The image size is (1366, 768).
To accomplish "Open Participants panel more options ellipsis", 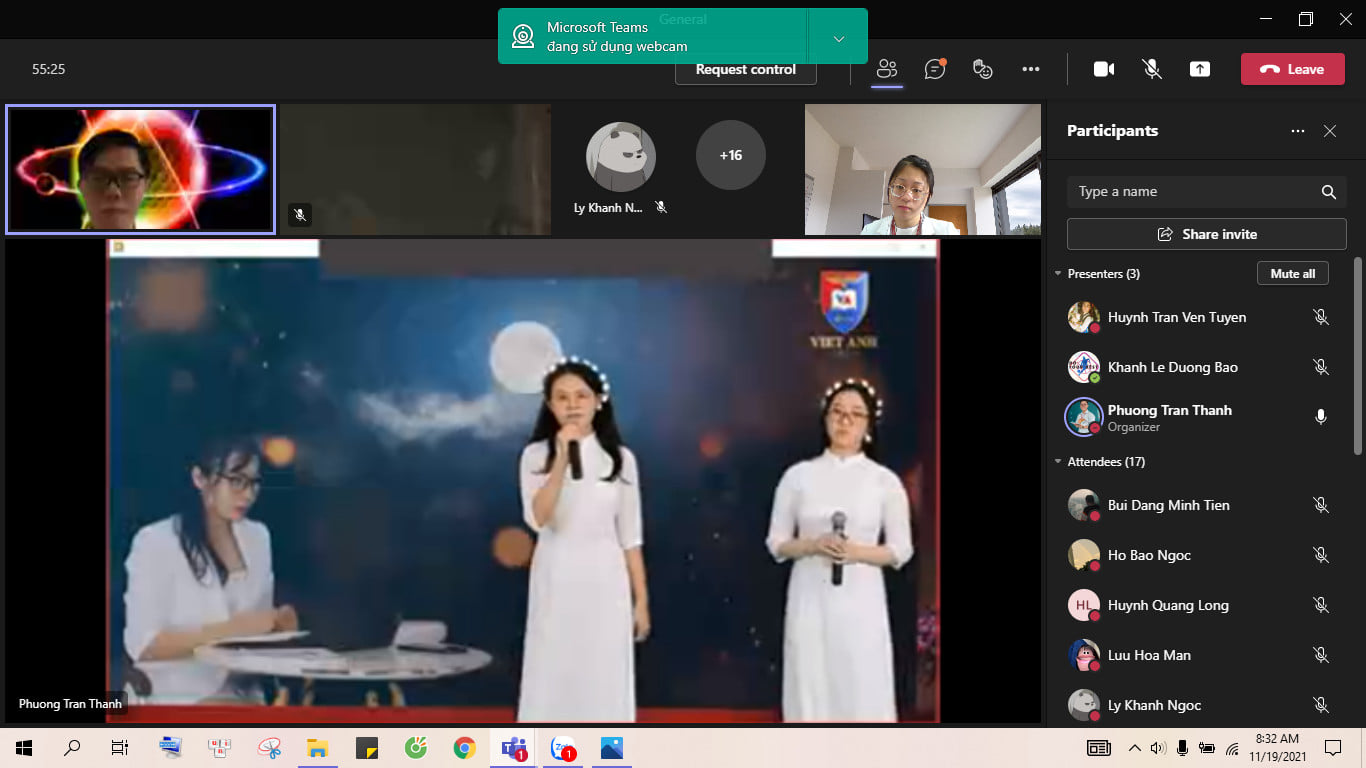I will pyautogui.click(x=1298, y=131).
